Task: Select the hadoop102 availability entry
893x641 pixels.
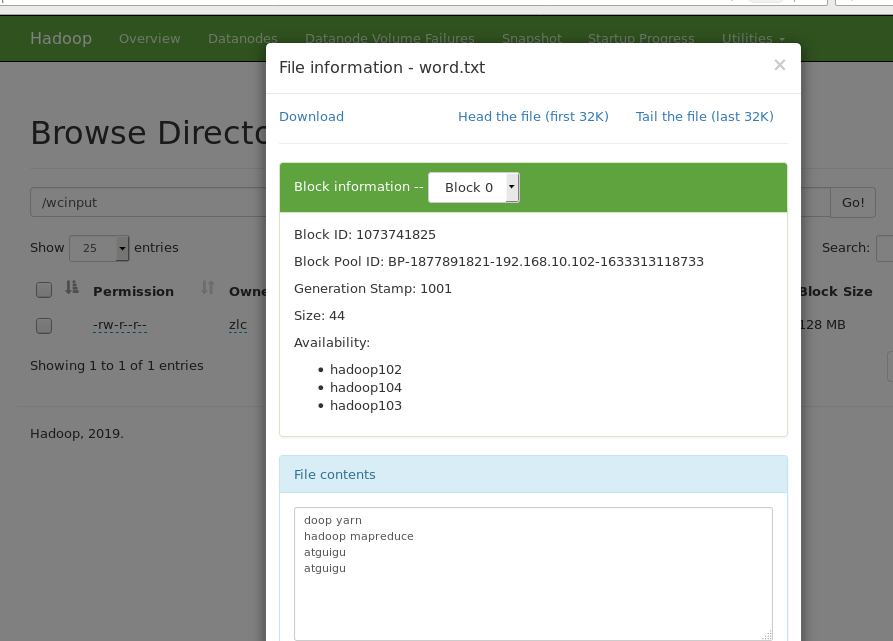Action: click(x=366, y=369)
